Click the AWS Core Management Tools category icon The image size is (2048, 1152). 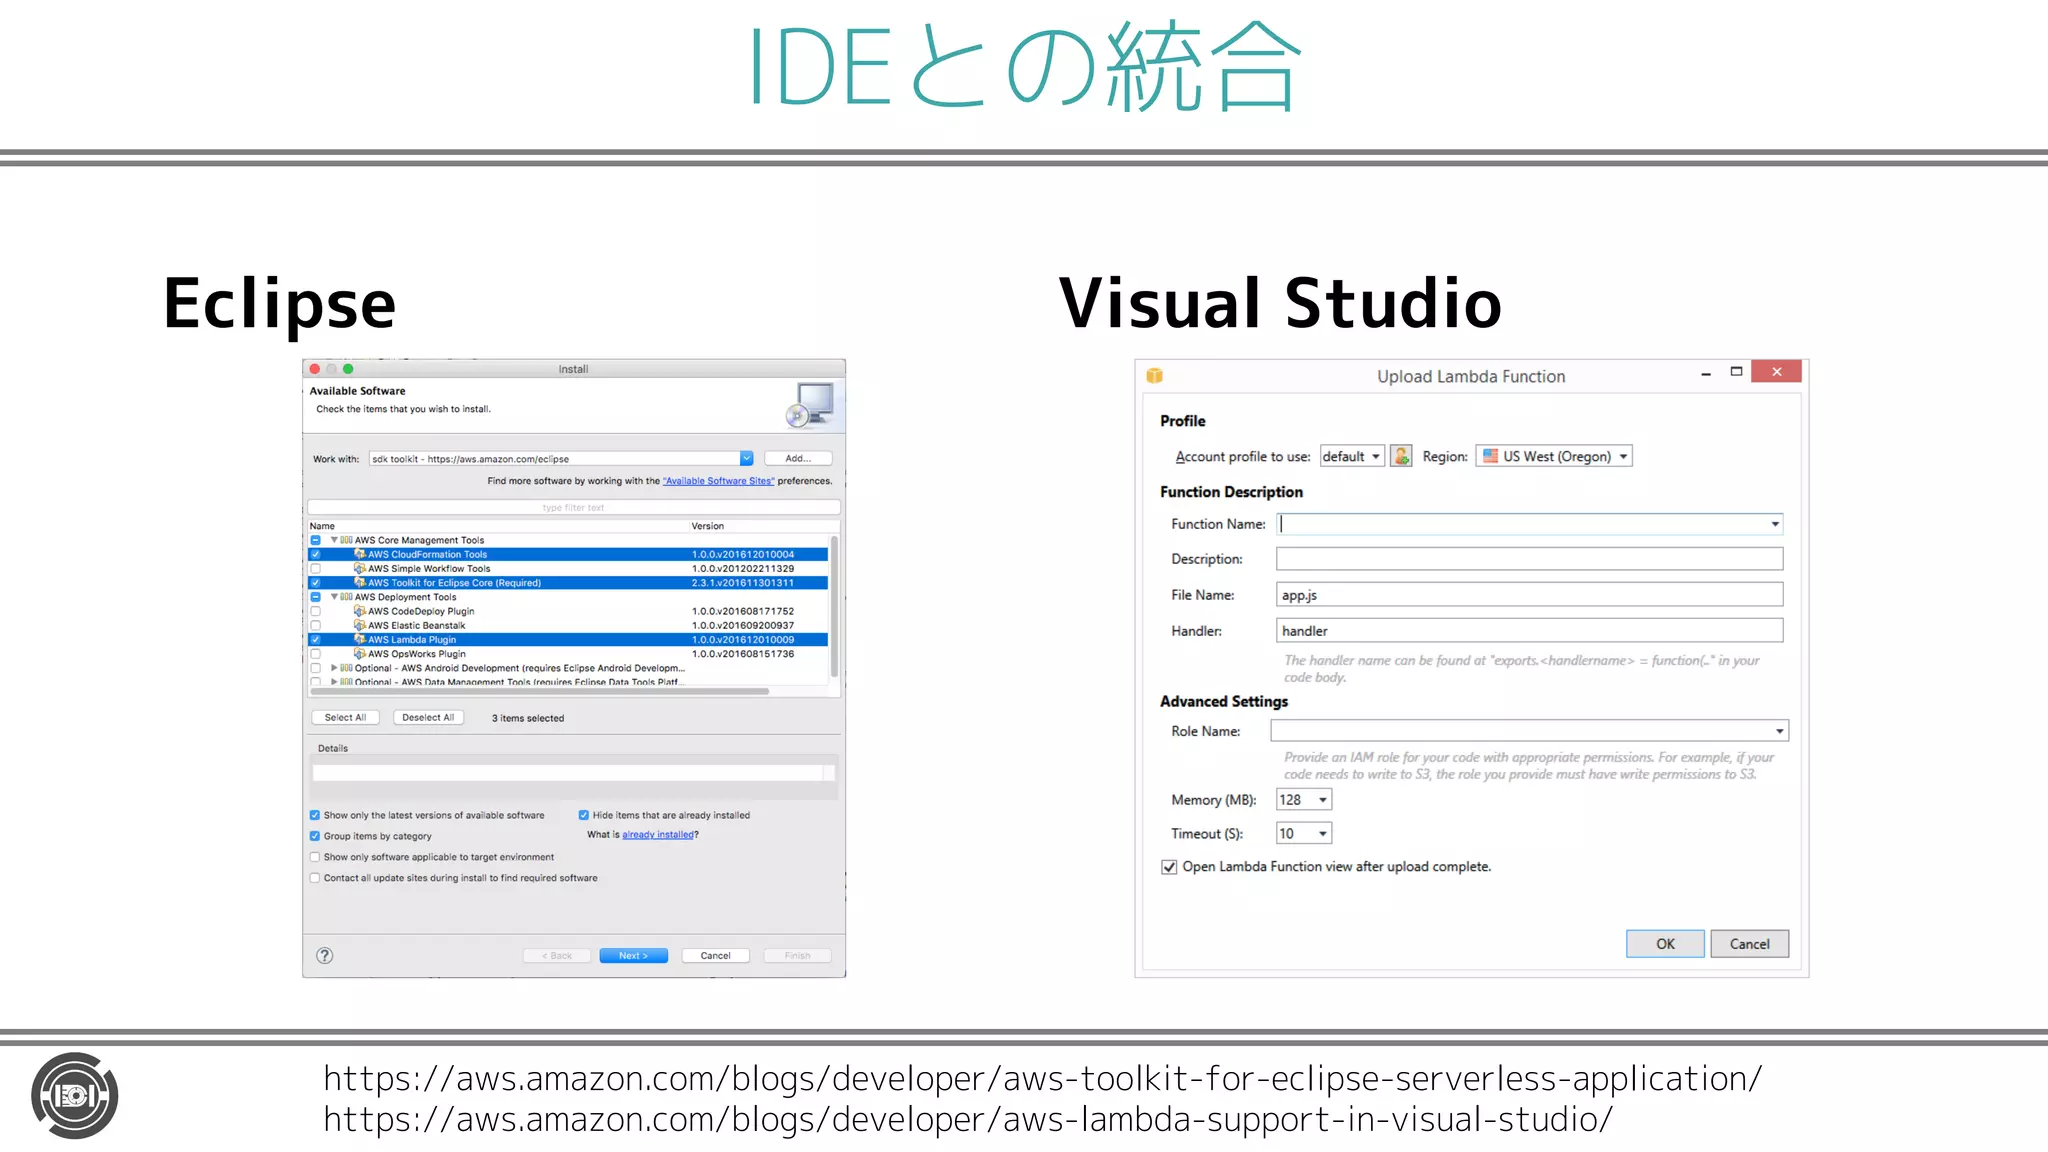click(x=346, y=540)
